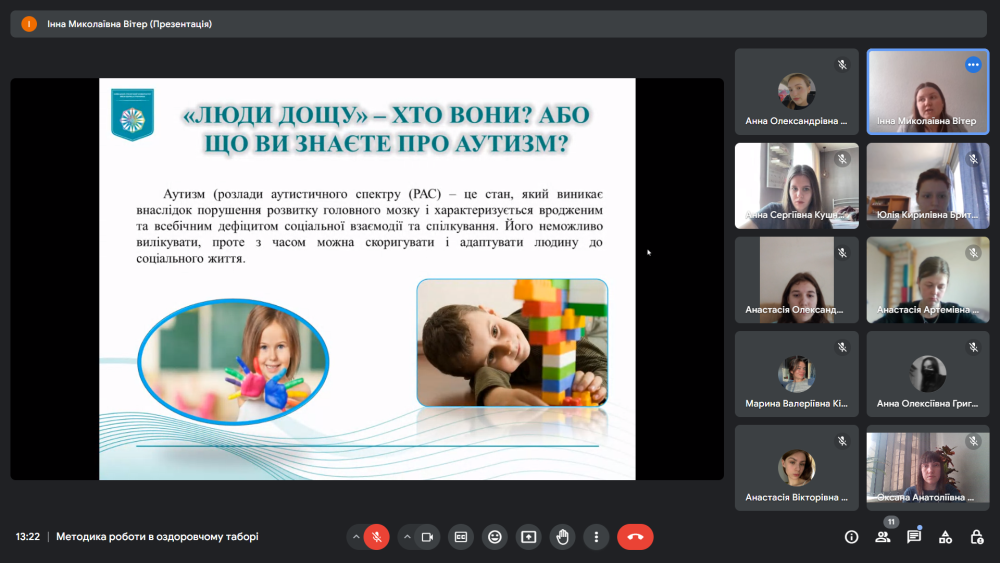1000x563 pixels.
Task: Select Оксана Анатоліївна participant video tile
Action: tap(928, 466)
